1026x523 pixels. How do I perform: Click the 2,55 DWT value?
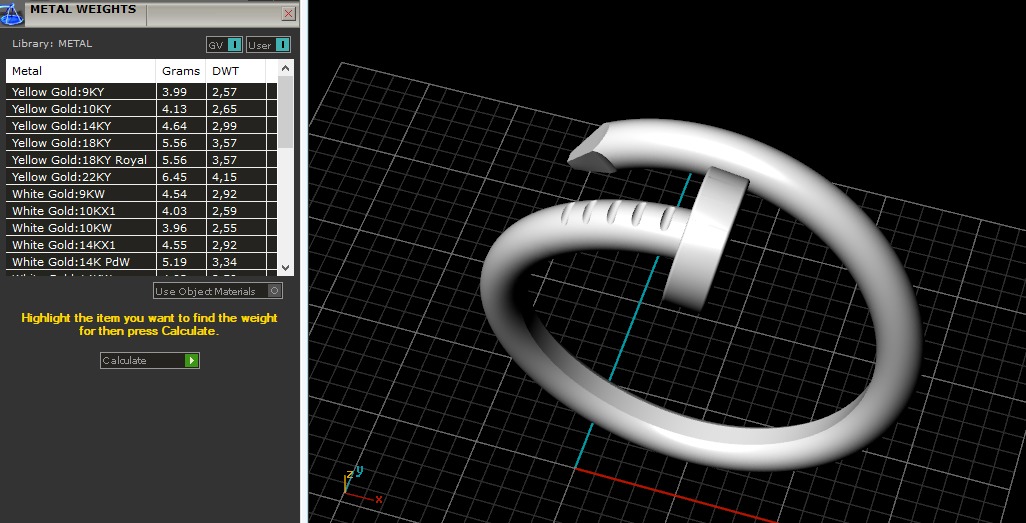coord(224,228)
